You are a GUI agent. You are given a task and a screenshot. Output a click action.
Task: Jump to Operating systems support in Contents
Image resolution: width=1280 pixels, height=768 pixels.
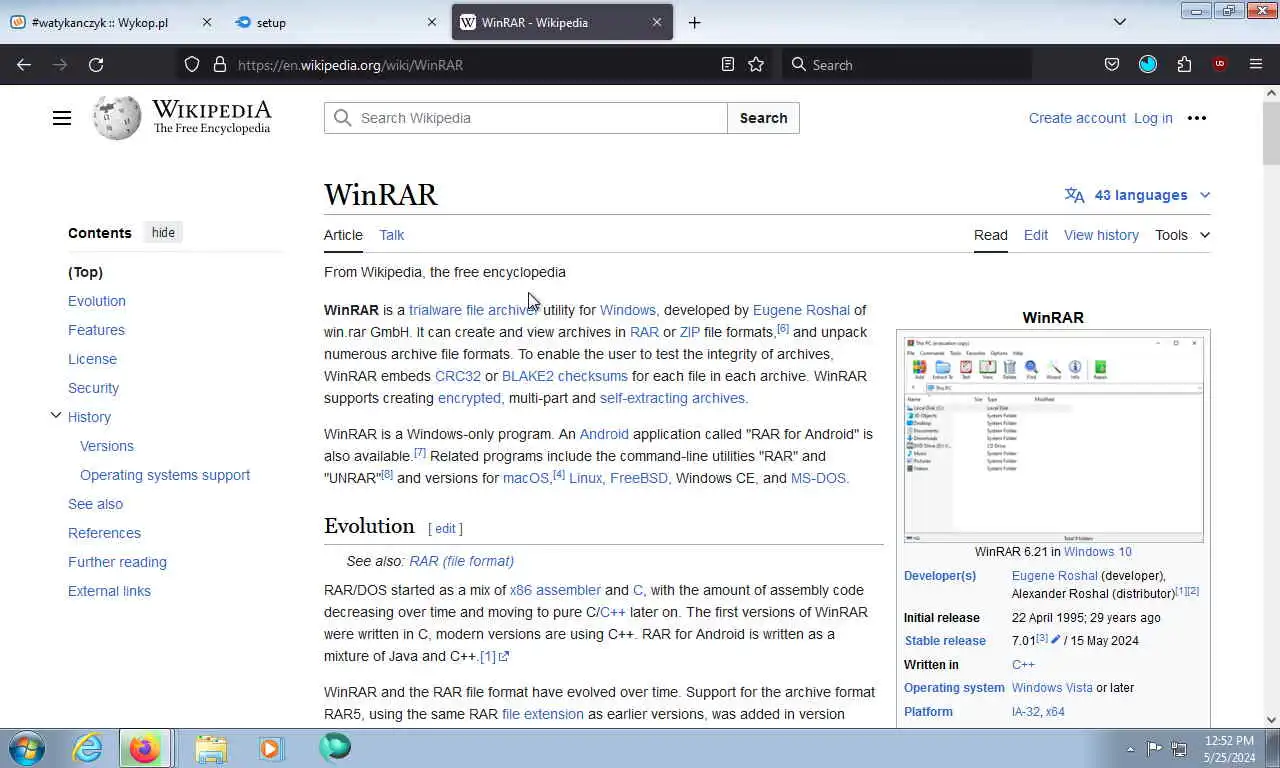pos(165,475)
